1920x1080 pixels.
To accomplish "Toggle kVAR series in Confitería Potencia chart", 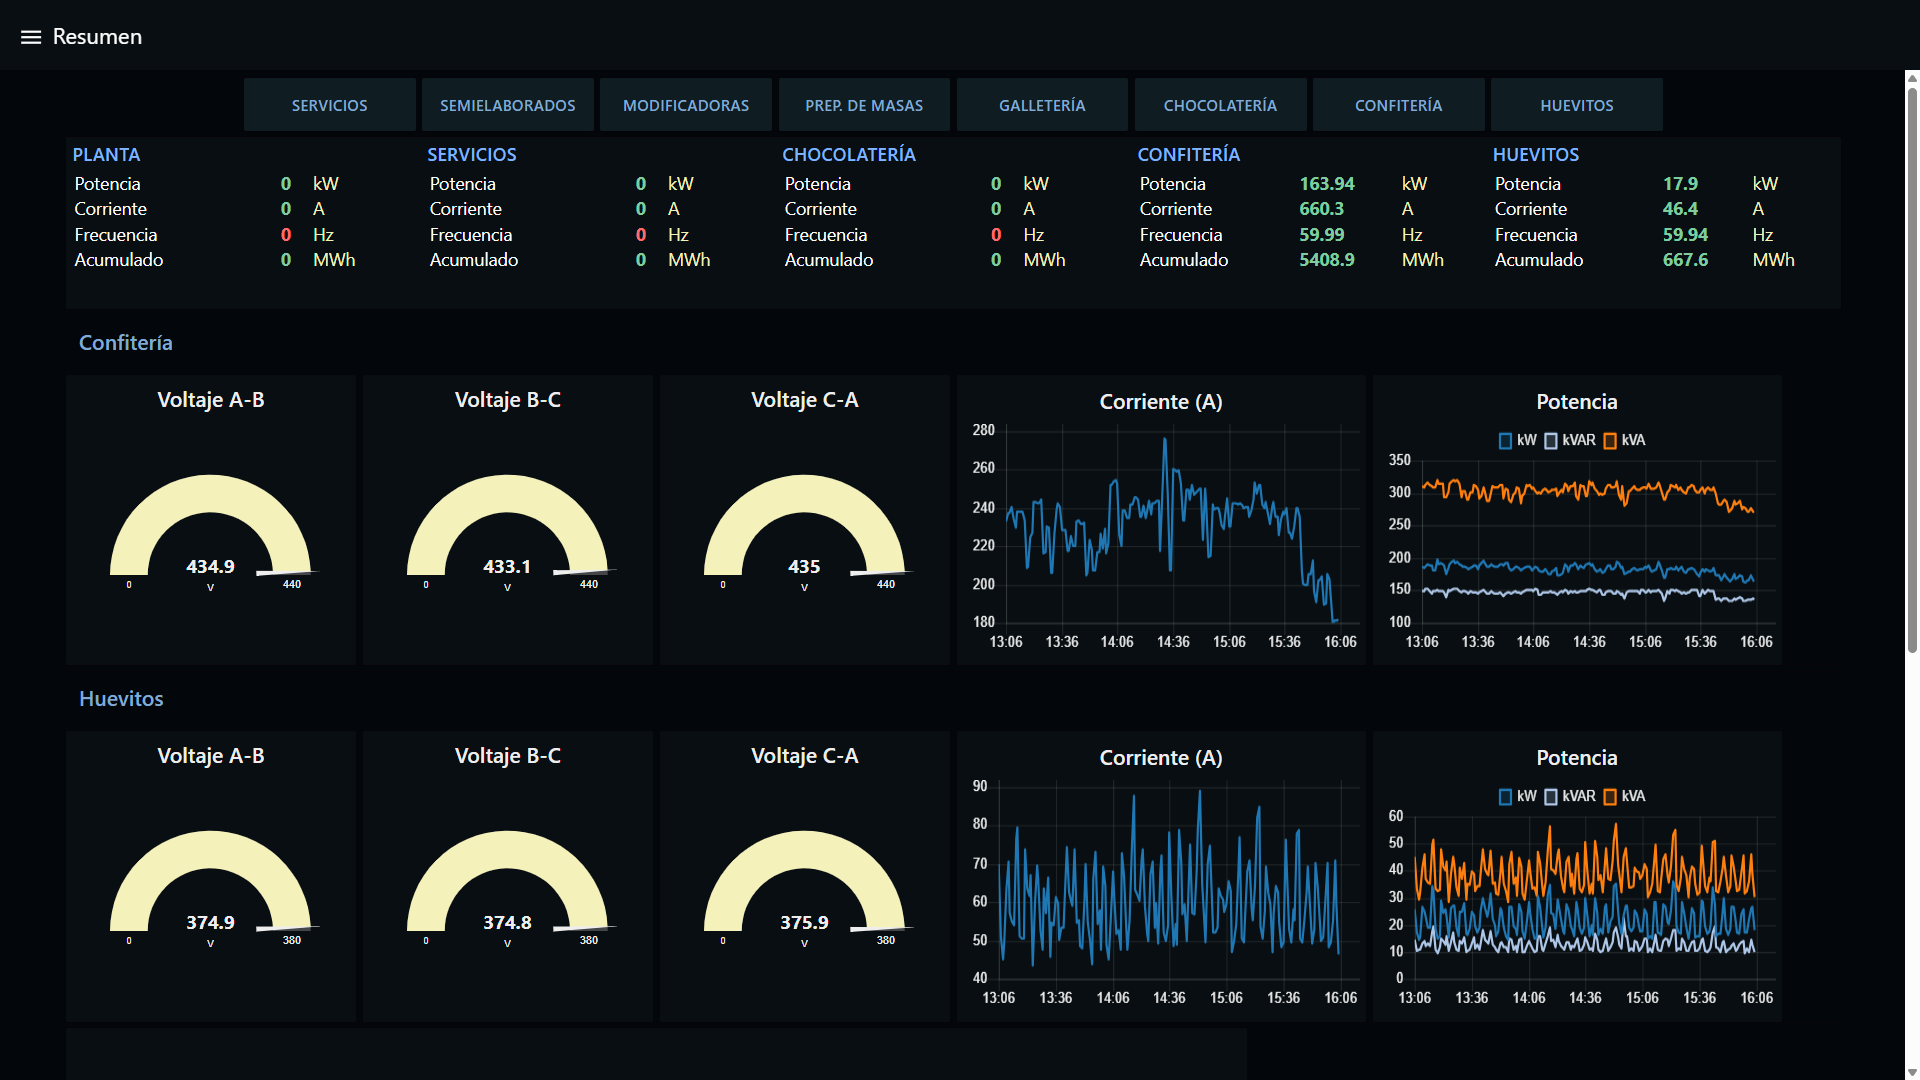I will 1569,440.
